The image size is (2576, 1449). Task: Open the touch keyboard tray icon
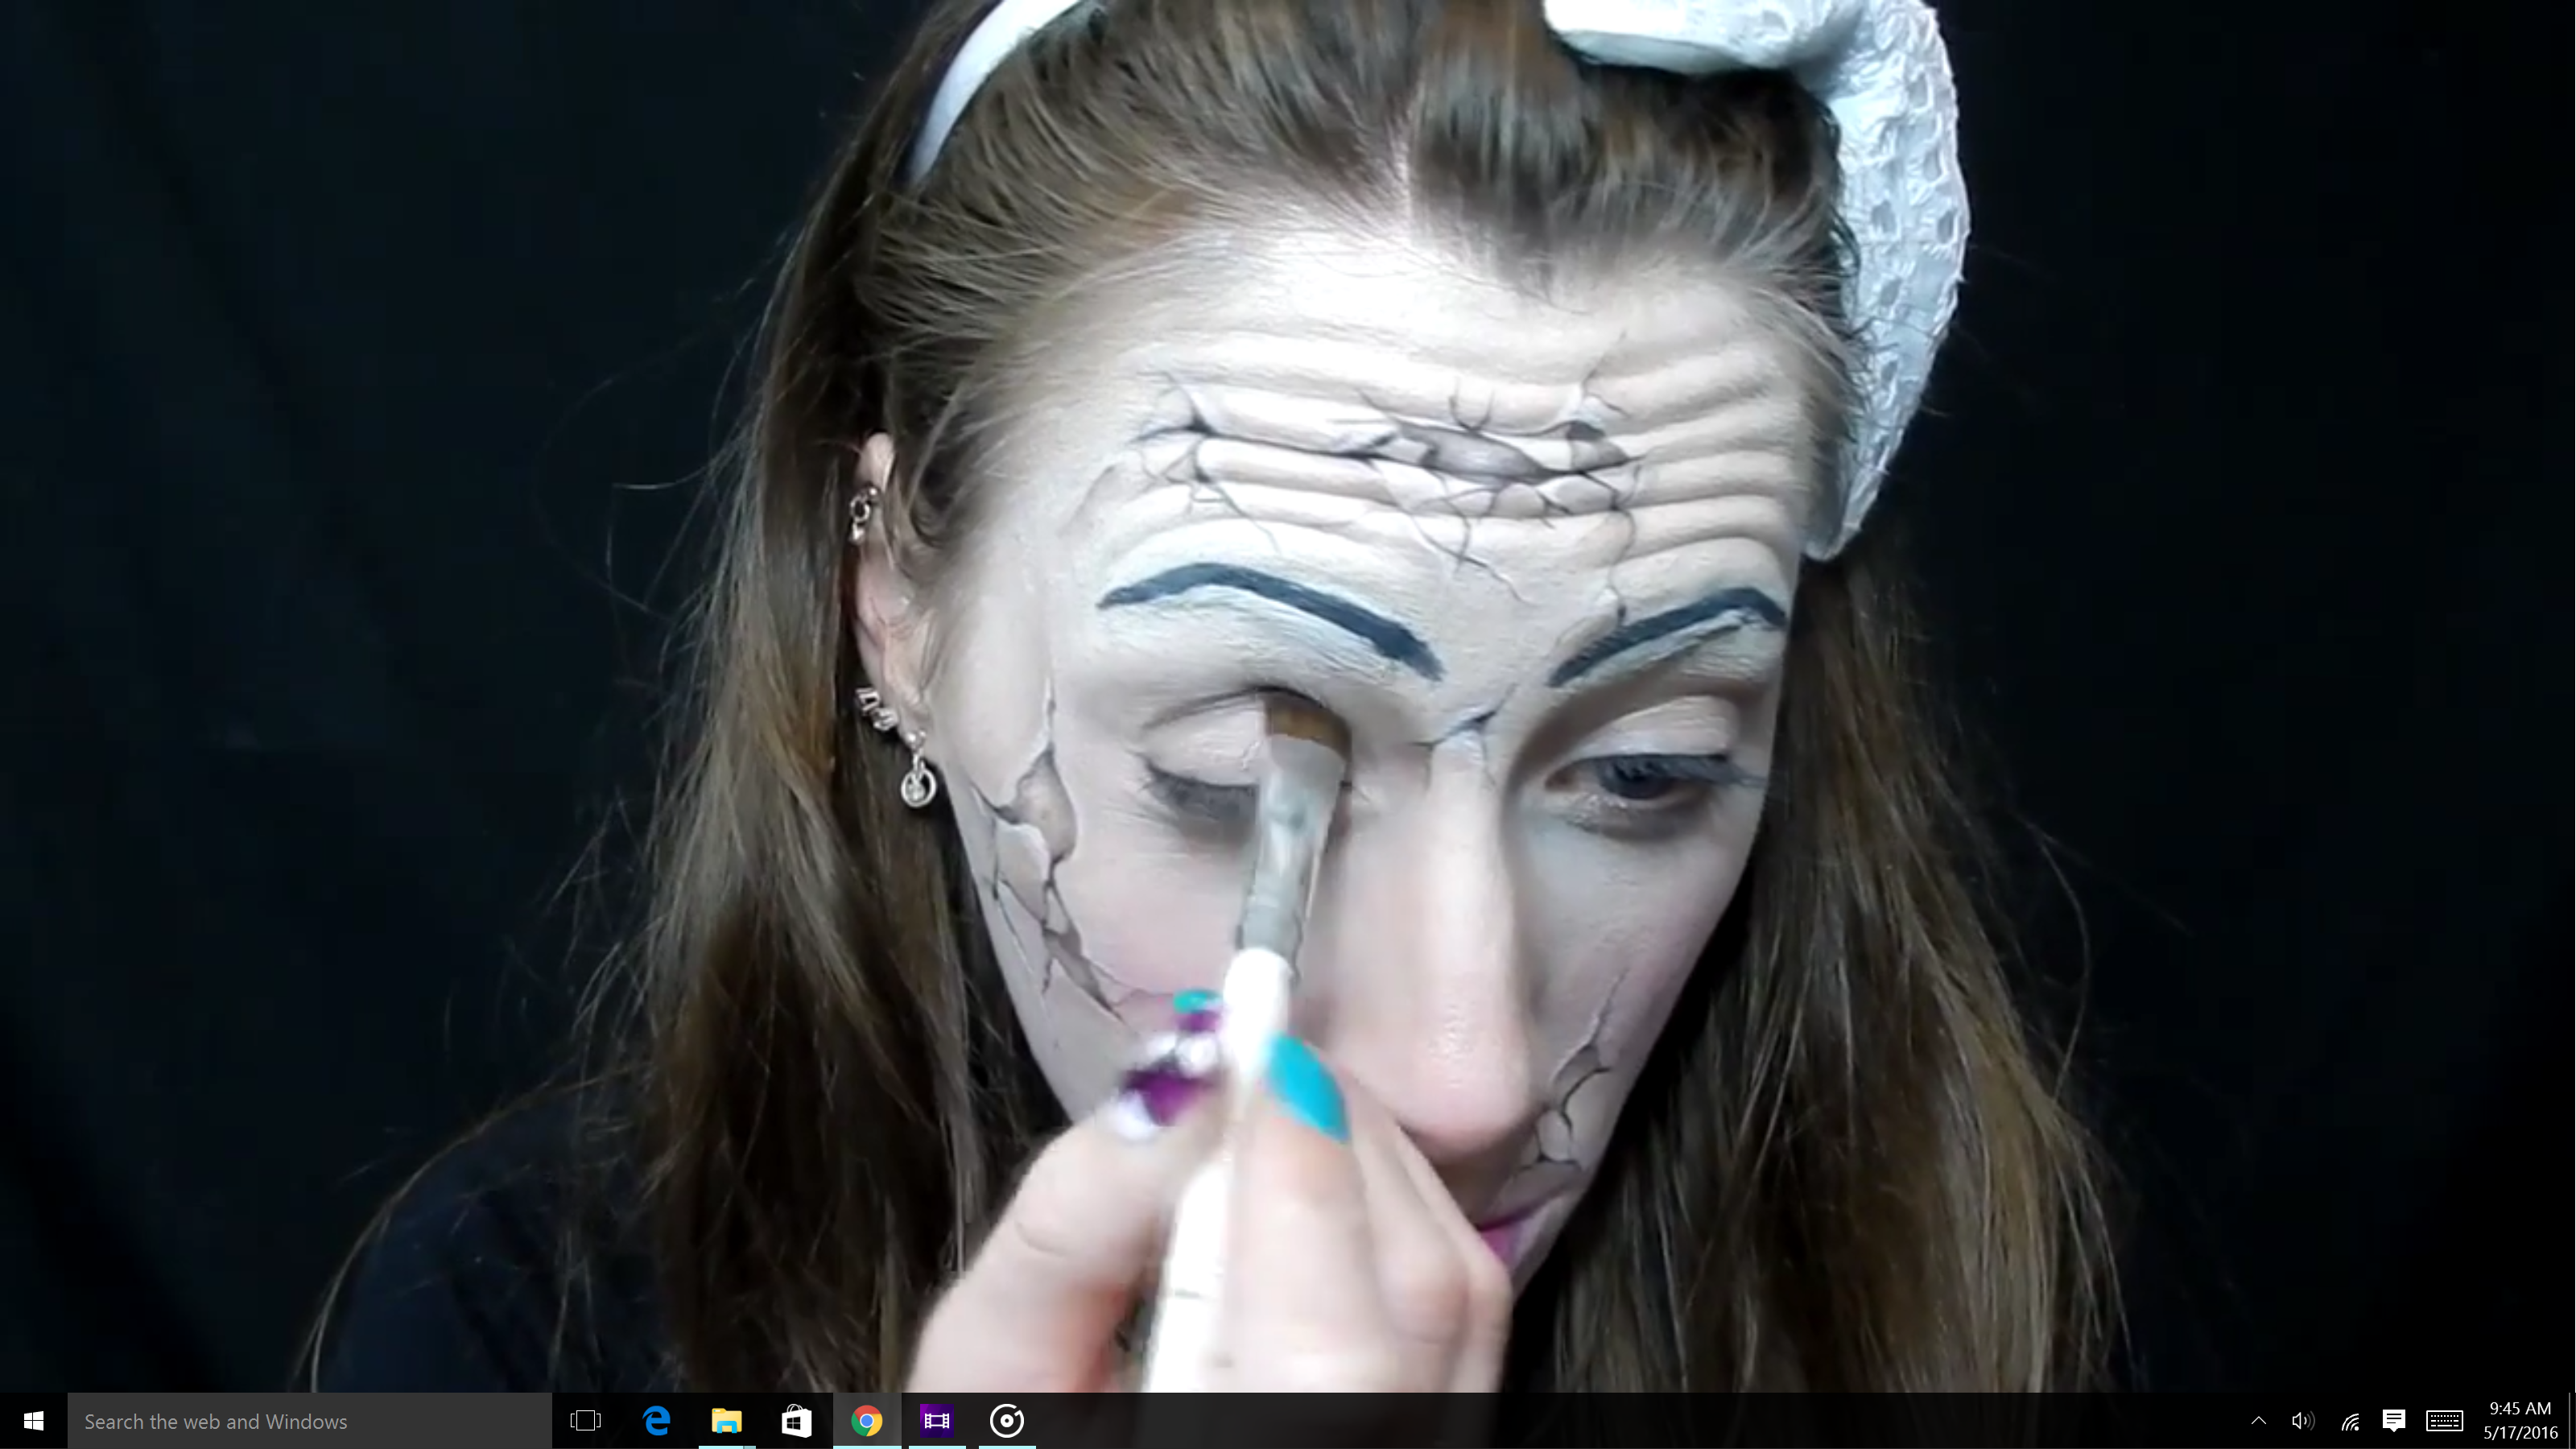2444,1421
